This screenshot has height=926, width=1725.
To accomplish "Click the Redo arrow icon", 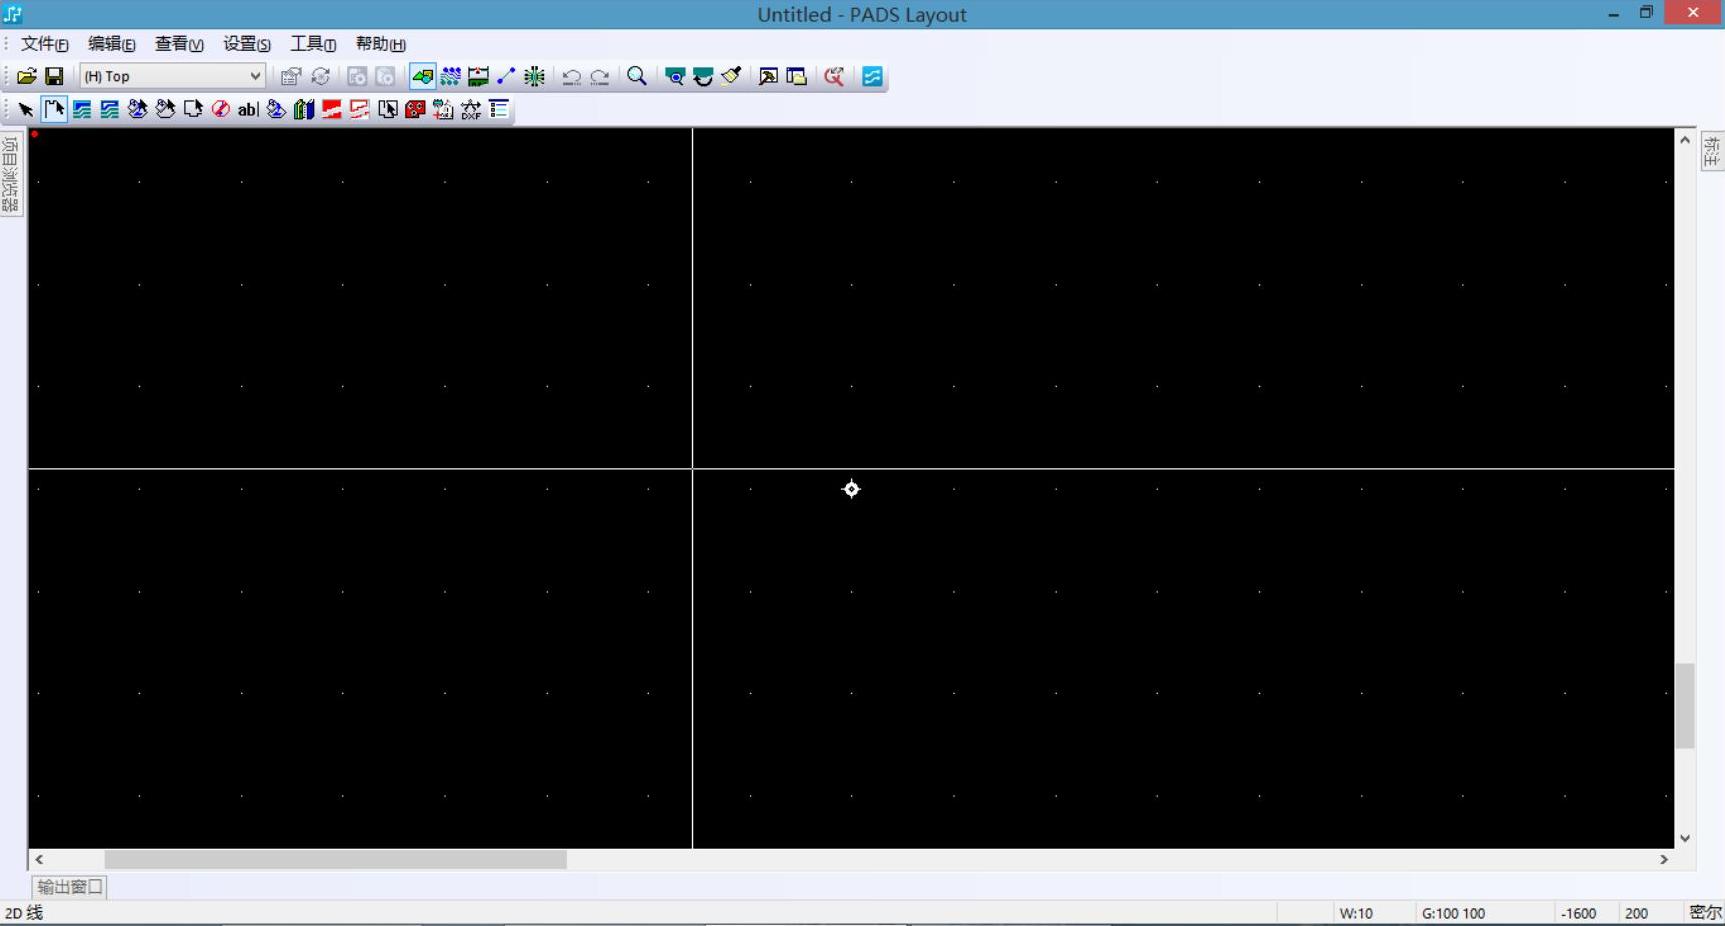I will click(600, 76).
